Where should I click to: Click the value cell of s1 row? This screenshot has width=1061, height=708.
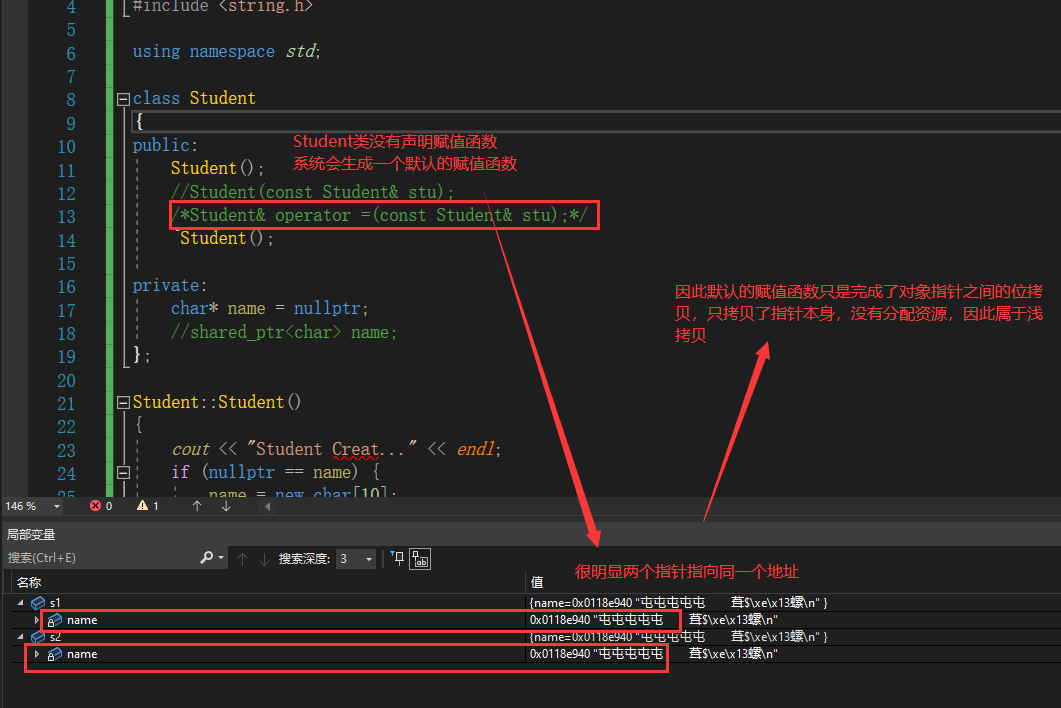coord(678,602)
